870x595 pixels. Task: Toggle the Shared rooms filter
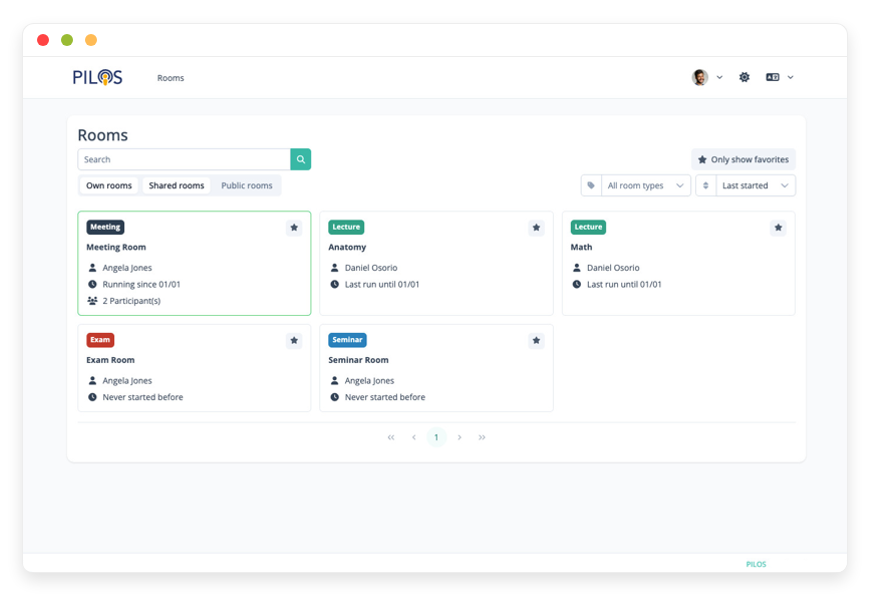(x=176, y=185)
